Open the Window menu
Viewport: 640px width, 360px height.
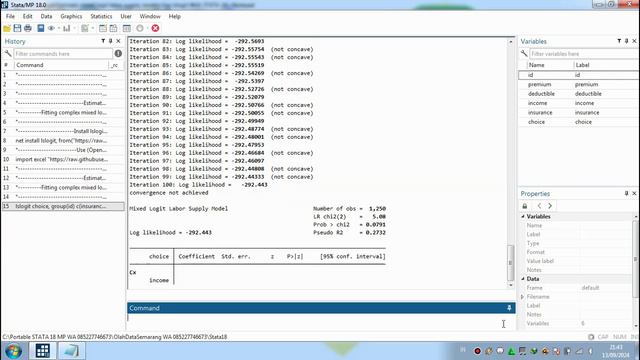(150, 16)
